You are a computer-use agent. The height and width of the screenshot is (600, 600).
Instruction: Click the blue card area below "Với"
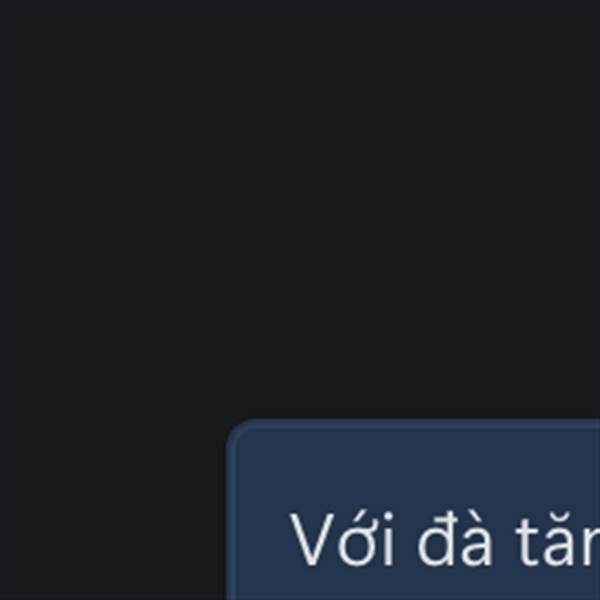[x=342, y=585]
